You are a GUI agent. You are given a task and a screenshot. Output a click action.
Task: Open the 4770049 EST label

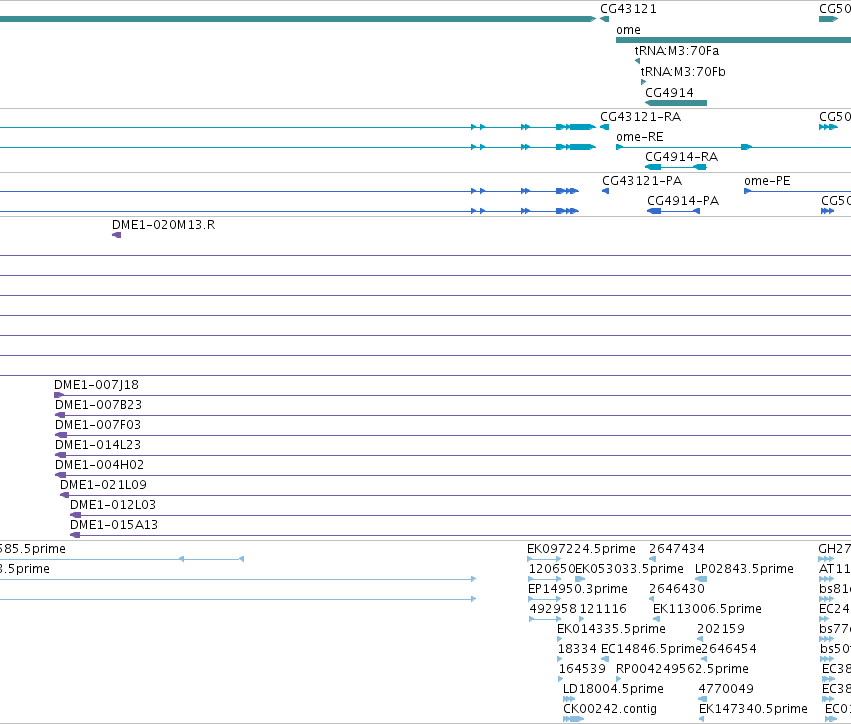tap(726, 690)
